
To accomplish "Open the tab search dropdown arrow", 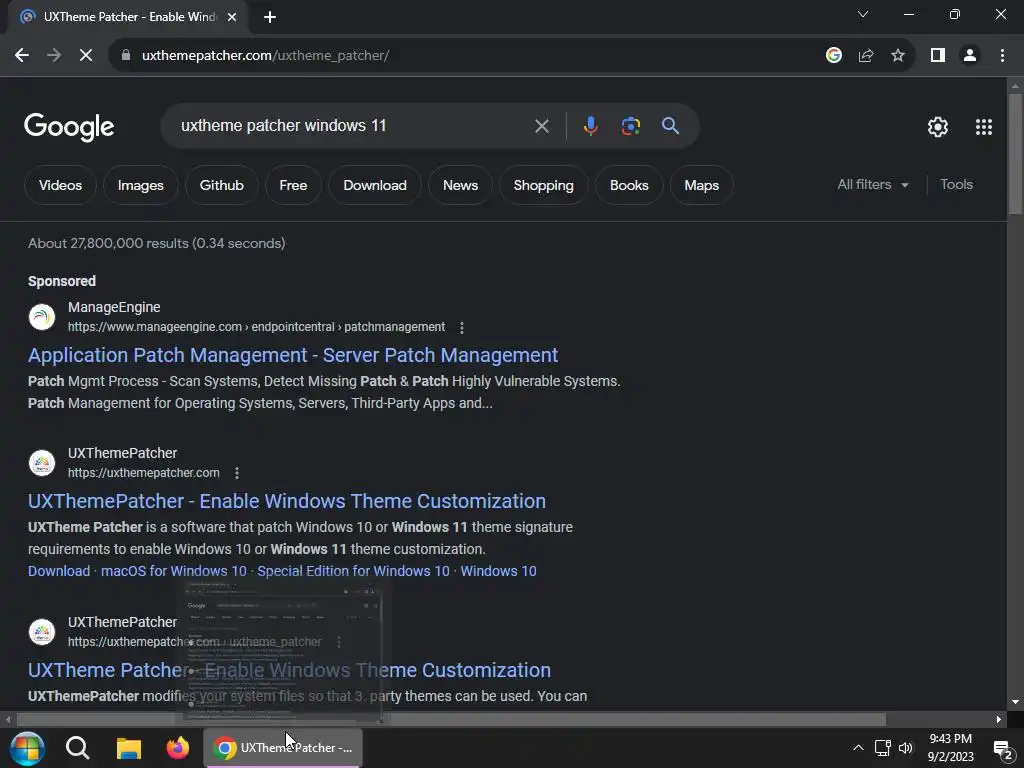I will point(863,14).
